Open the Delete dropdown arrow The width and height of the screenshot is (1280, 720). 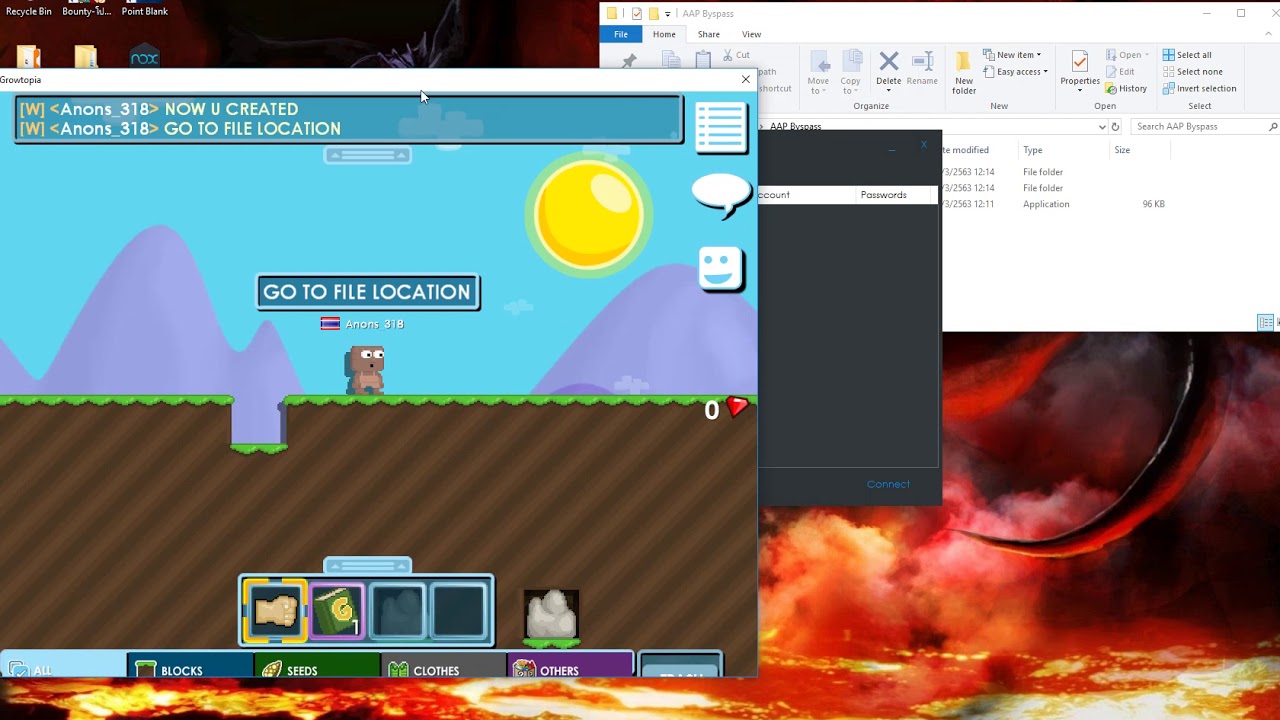tap(889, 91)
